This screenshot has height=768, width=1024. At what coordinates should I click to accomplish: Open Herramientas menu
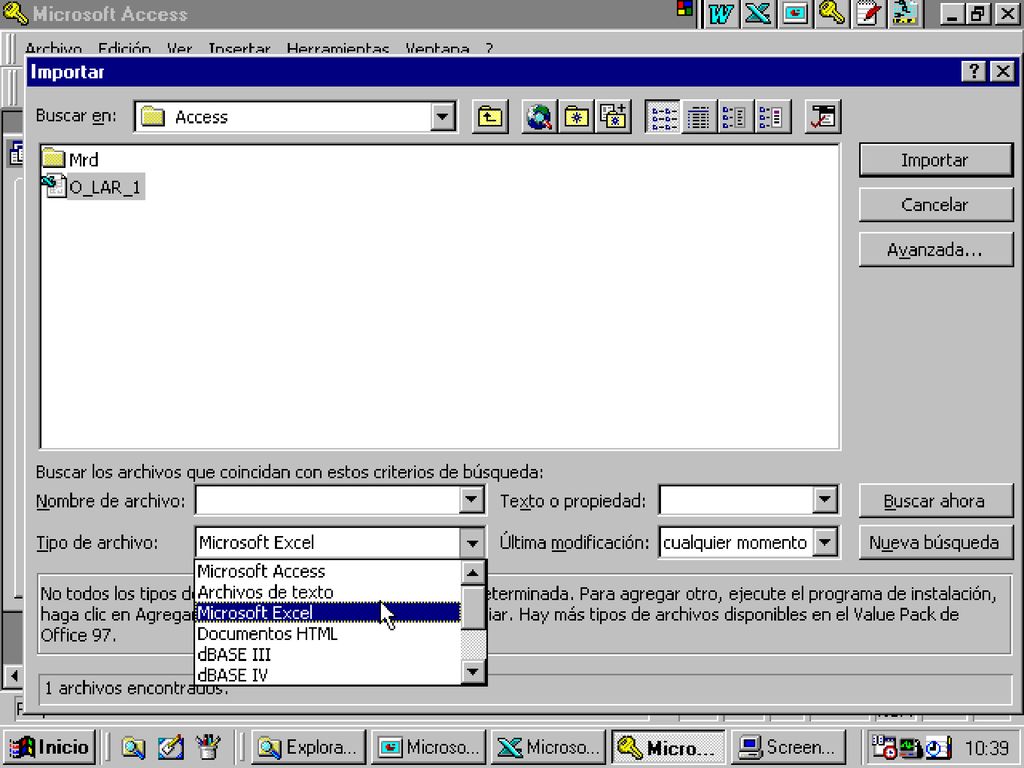(x=338, y=49)
